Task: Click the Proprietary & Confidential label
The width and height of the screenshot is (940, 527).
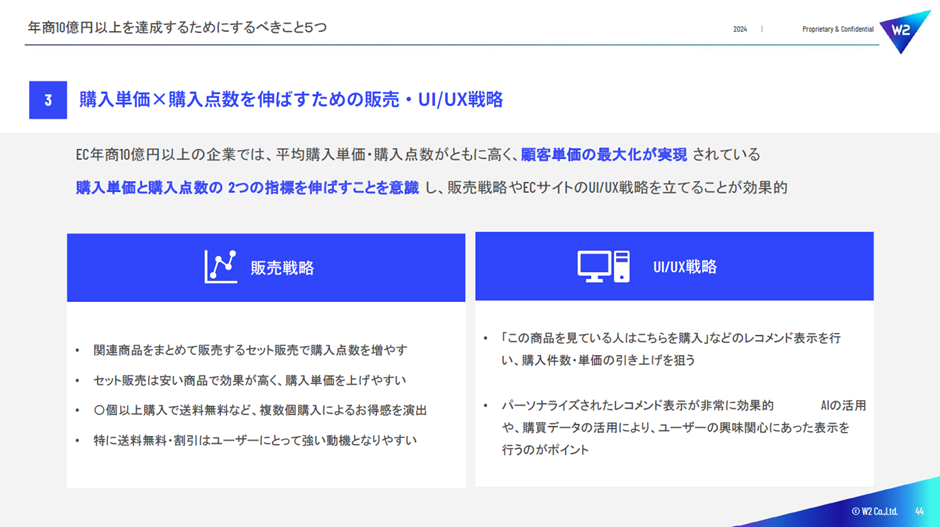Action: click(x=837, y=29)
